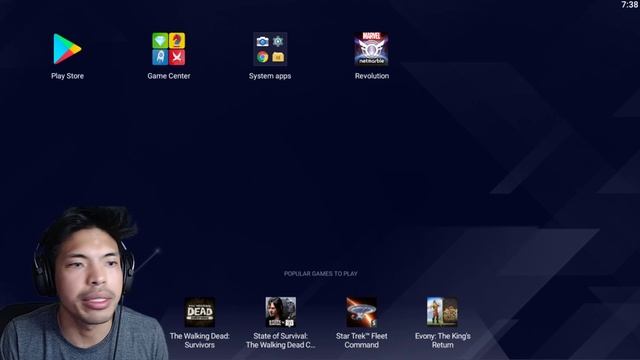This screenshot has width=640, height=360.
Task: Click "The Walking Dead: Survivors" text
Action: (200, 340)
